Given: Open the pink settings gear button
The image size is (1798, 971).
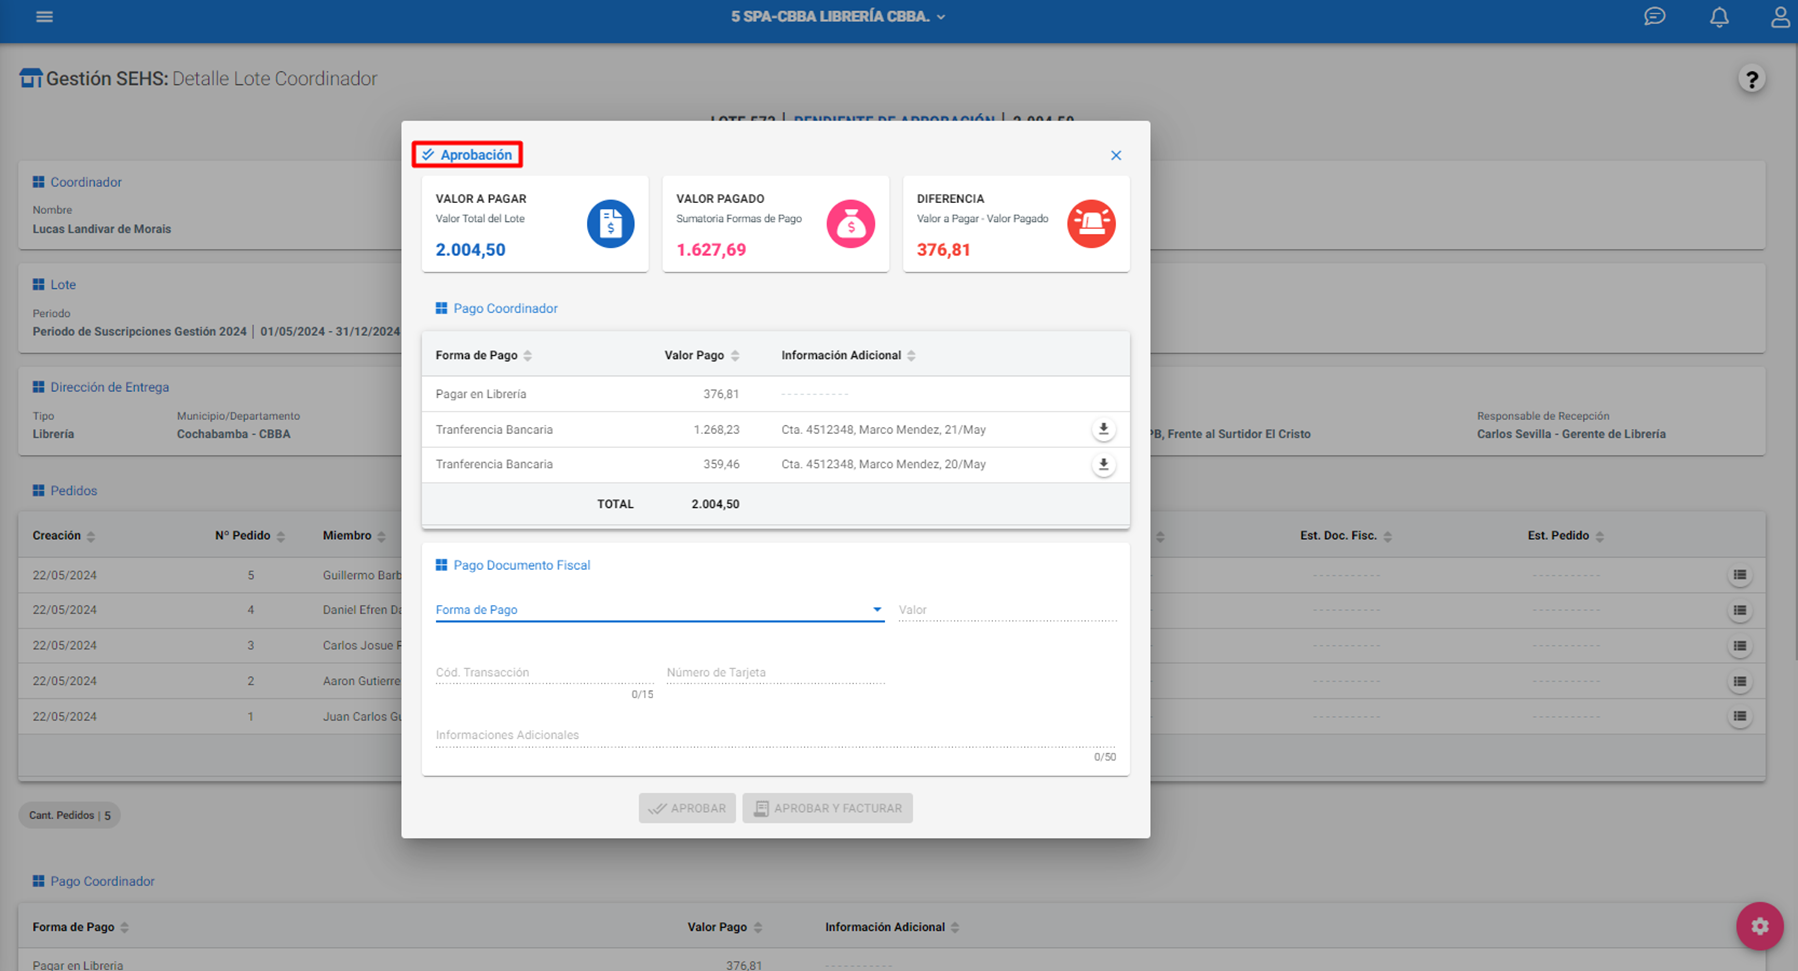Looking at the screenshot, I should (x=1759, y=926).
